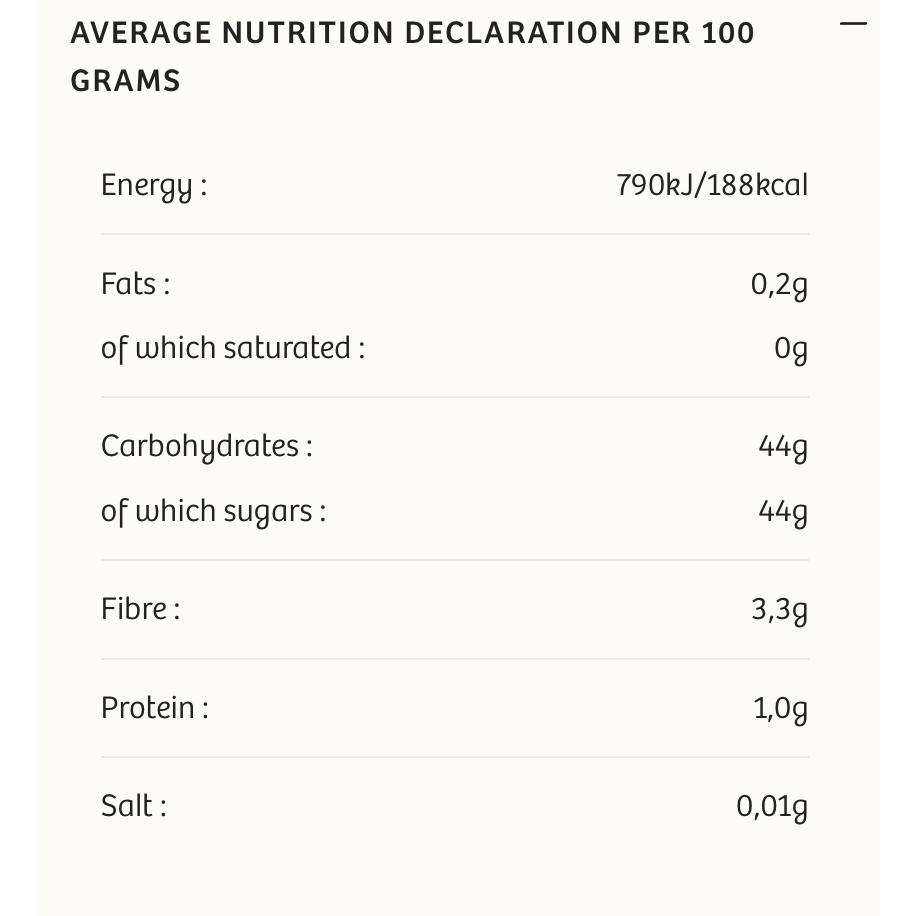This screenshot has width=916, height=916.
Task: Click the 44g value beside Carbohydrates
Action: point(782,447)
